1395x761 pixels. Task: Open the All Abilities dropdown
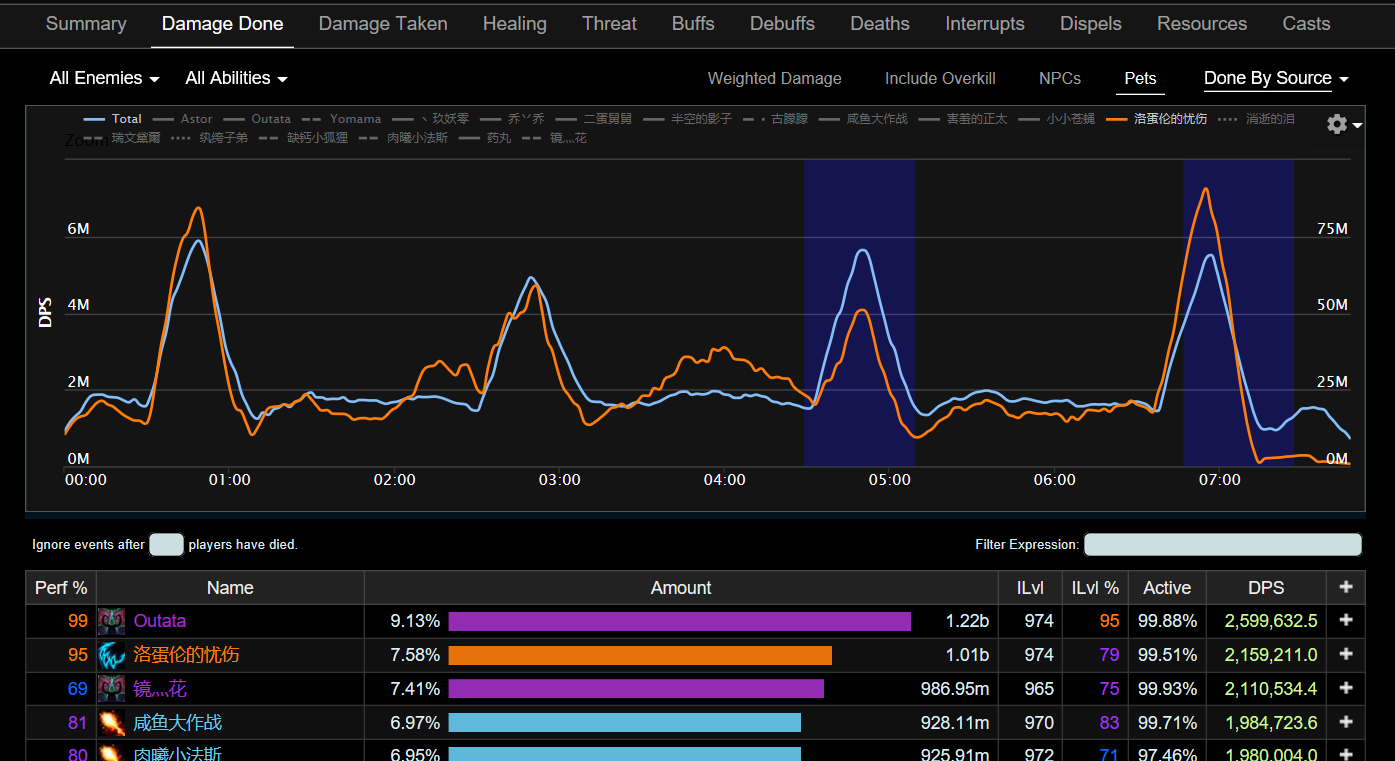tap(236, 78)
